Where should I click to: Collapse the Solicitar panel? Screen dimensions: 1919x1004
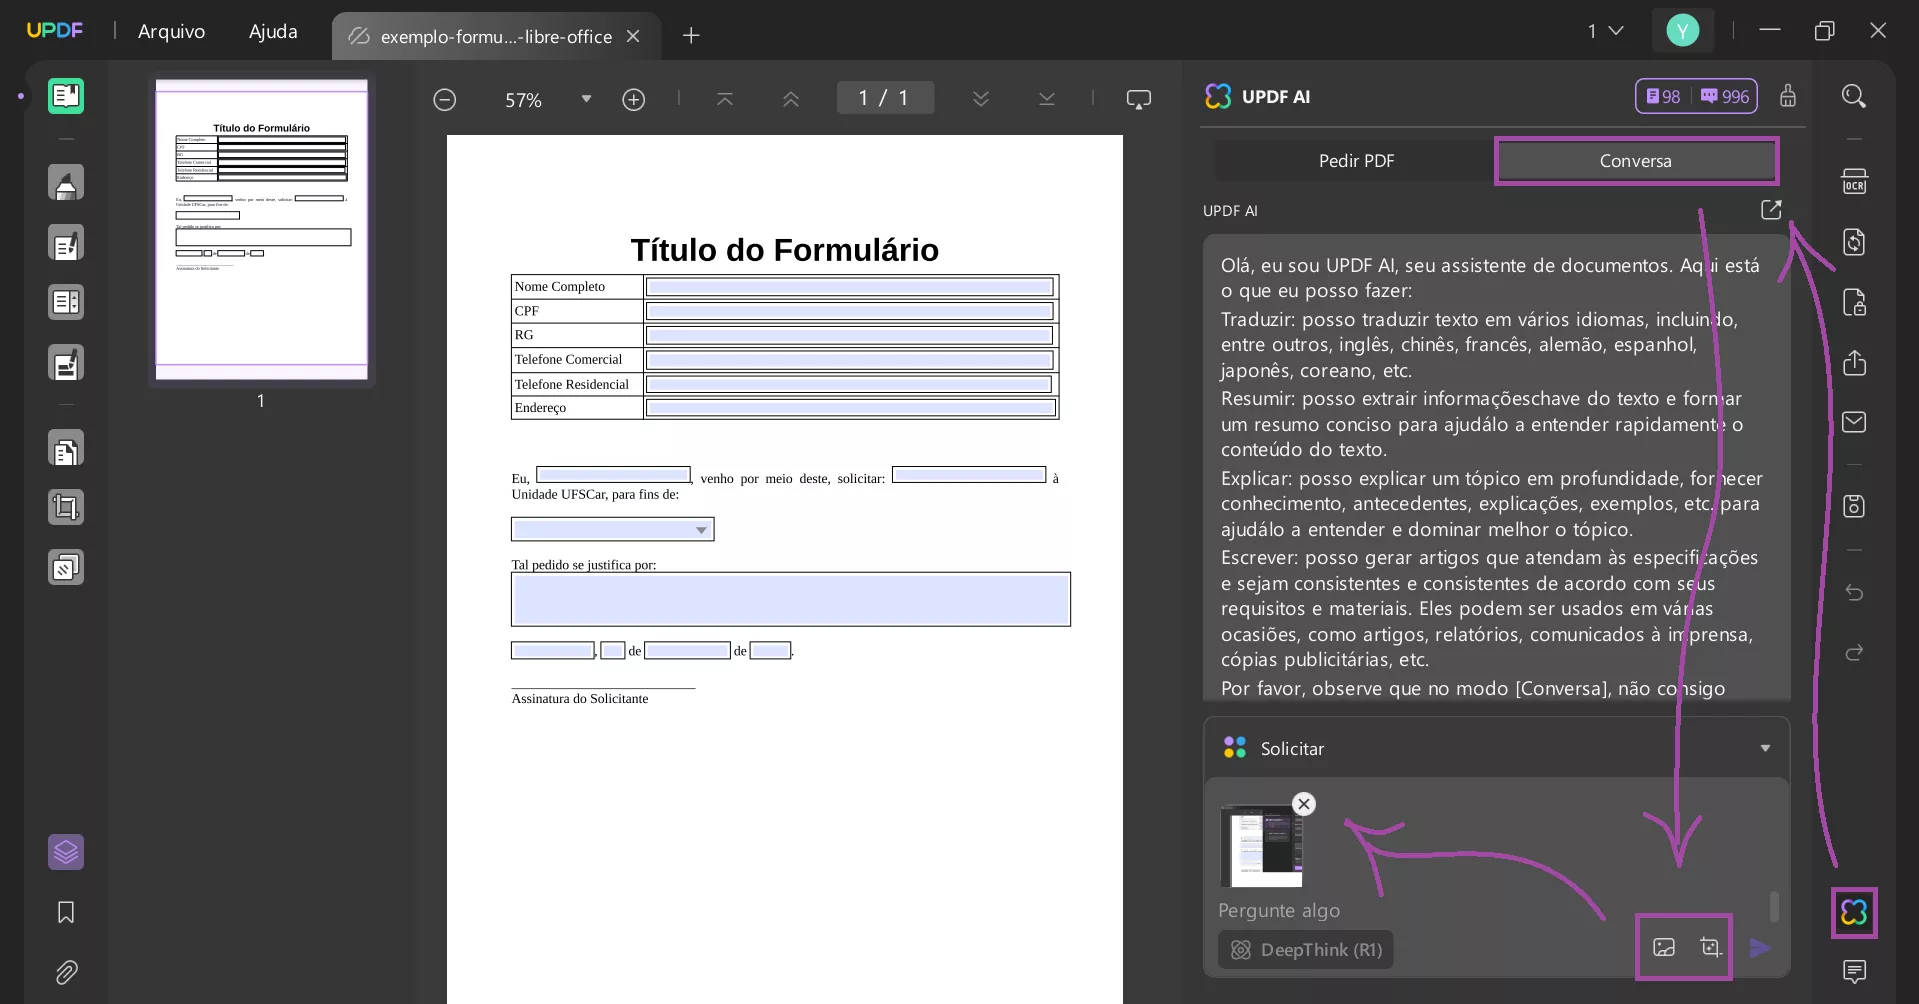[x=1764, y=748]
